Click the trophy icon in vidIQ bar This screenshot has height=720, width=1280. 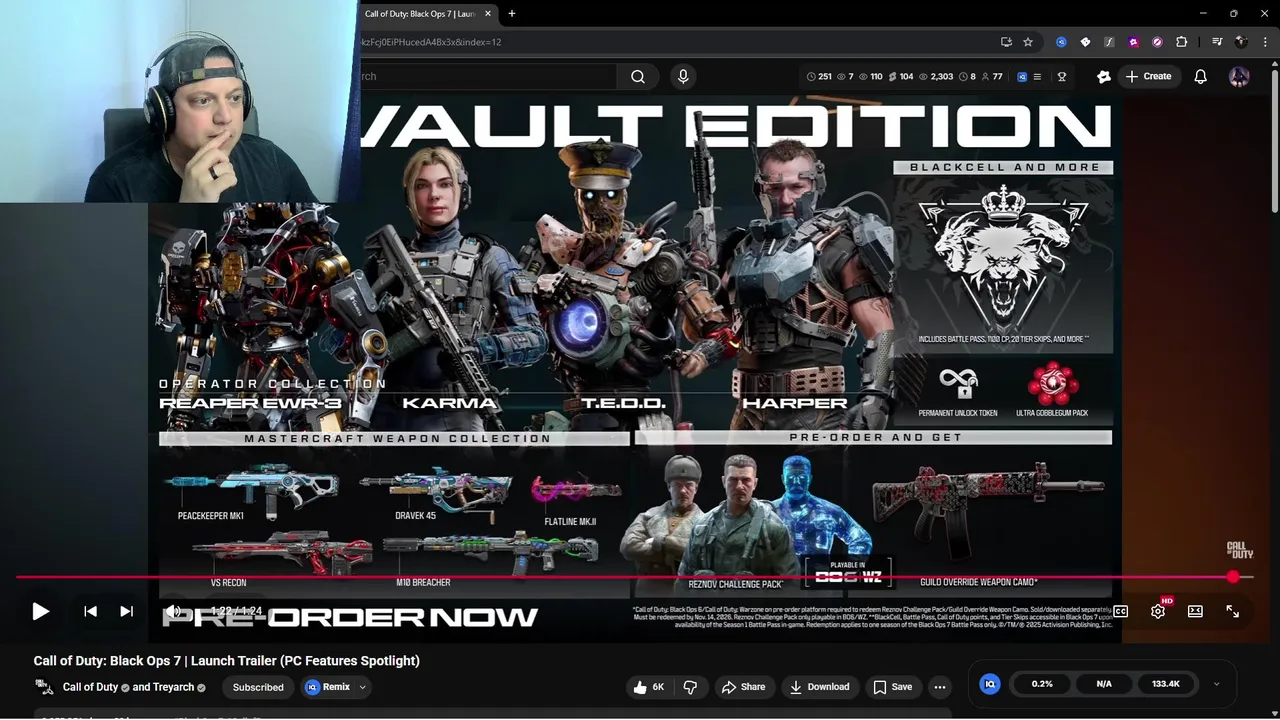coord(1061,77)
